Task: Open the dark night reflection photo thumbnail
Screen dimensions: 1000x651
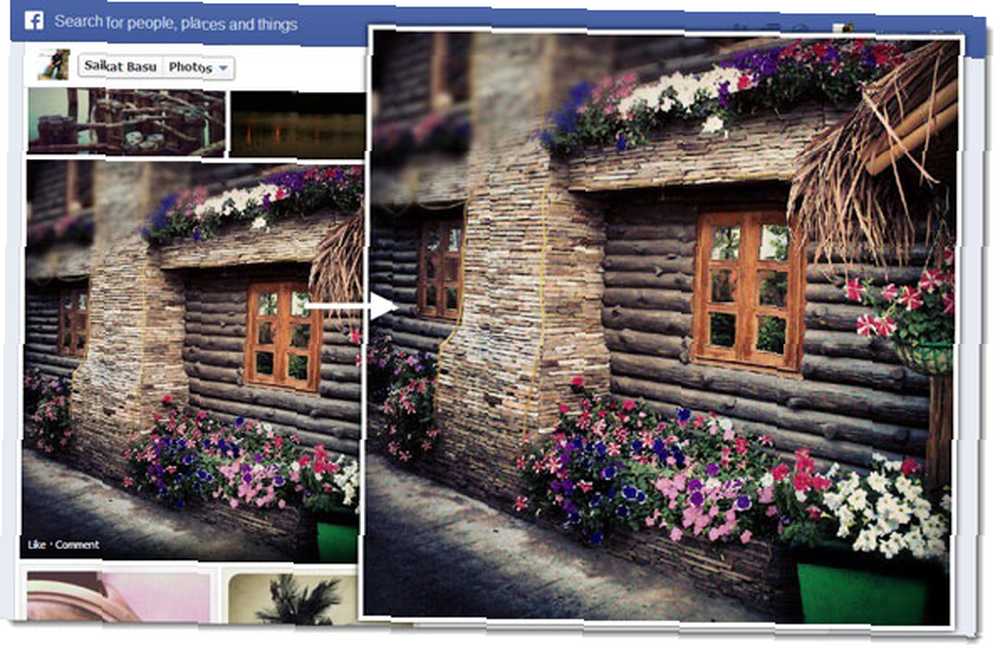Action: tap(298, 126)
